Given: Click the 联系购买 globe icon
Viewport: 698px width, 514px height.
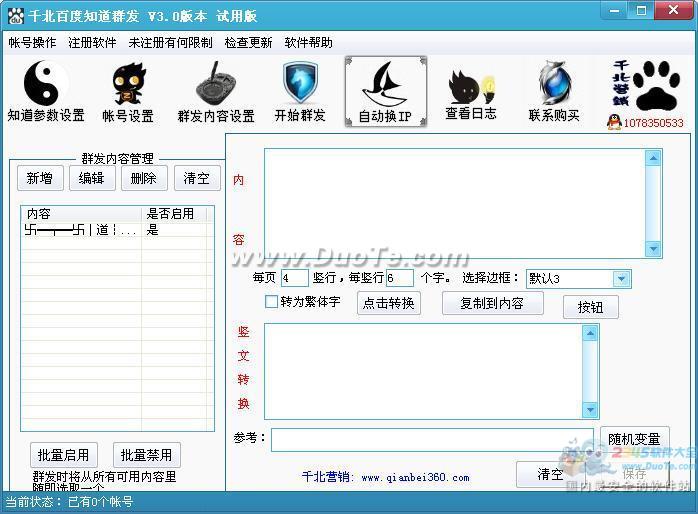Looking at the screenshot, I should pos(554,84).
